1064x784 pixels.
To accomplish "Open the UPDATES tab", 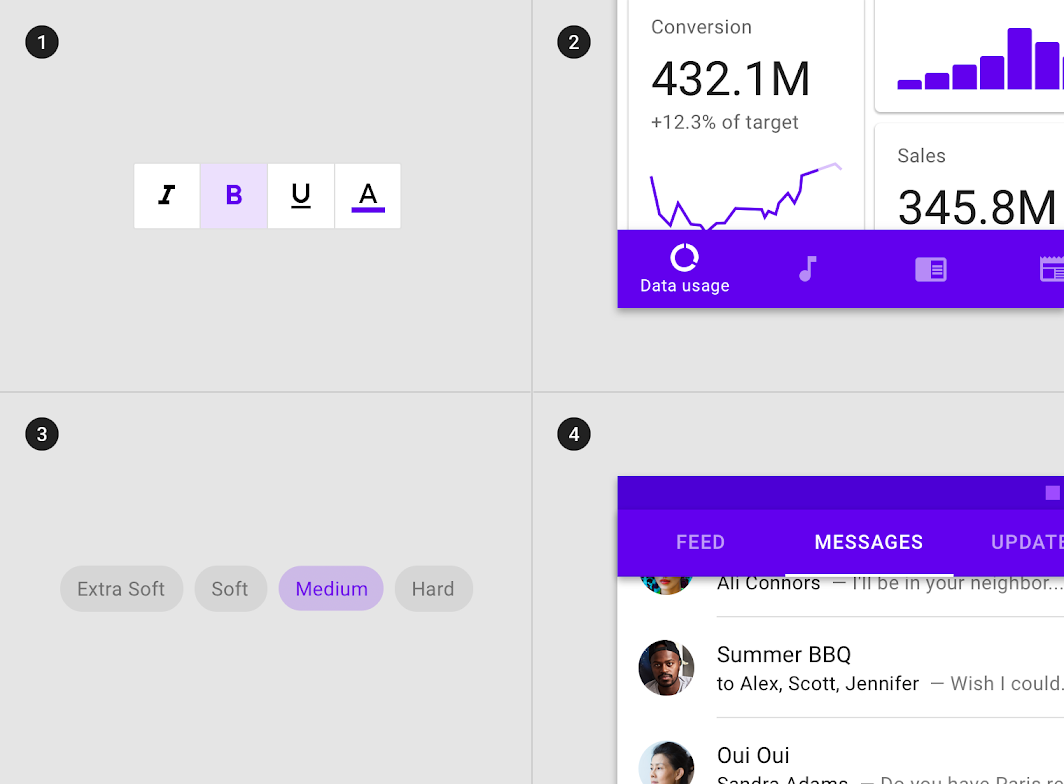I will point(1026,542).
